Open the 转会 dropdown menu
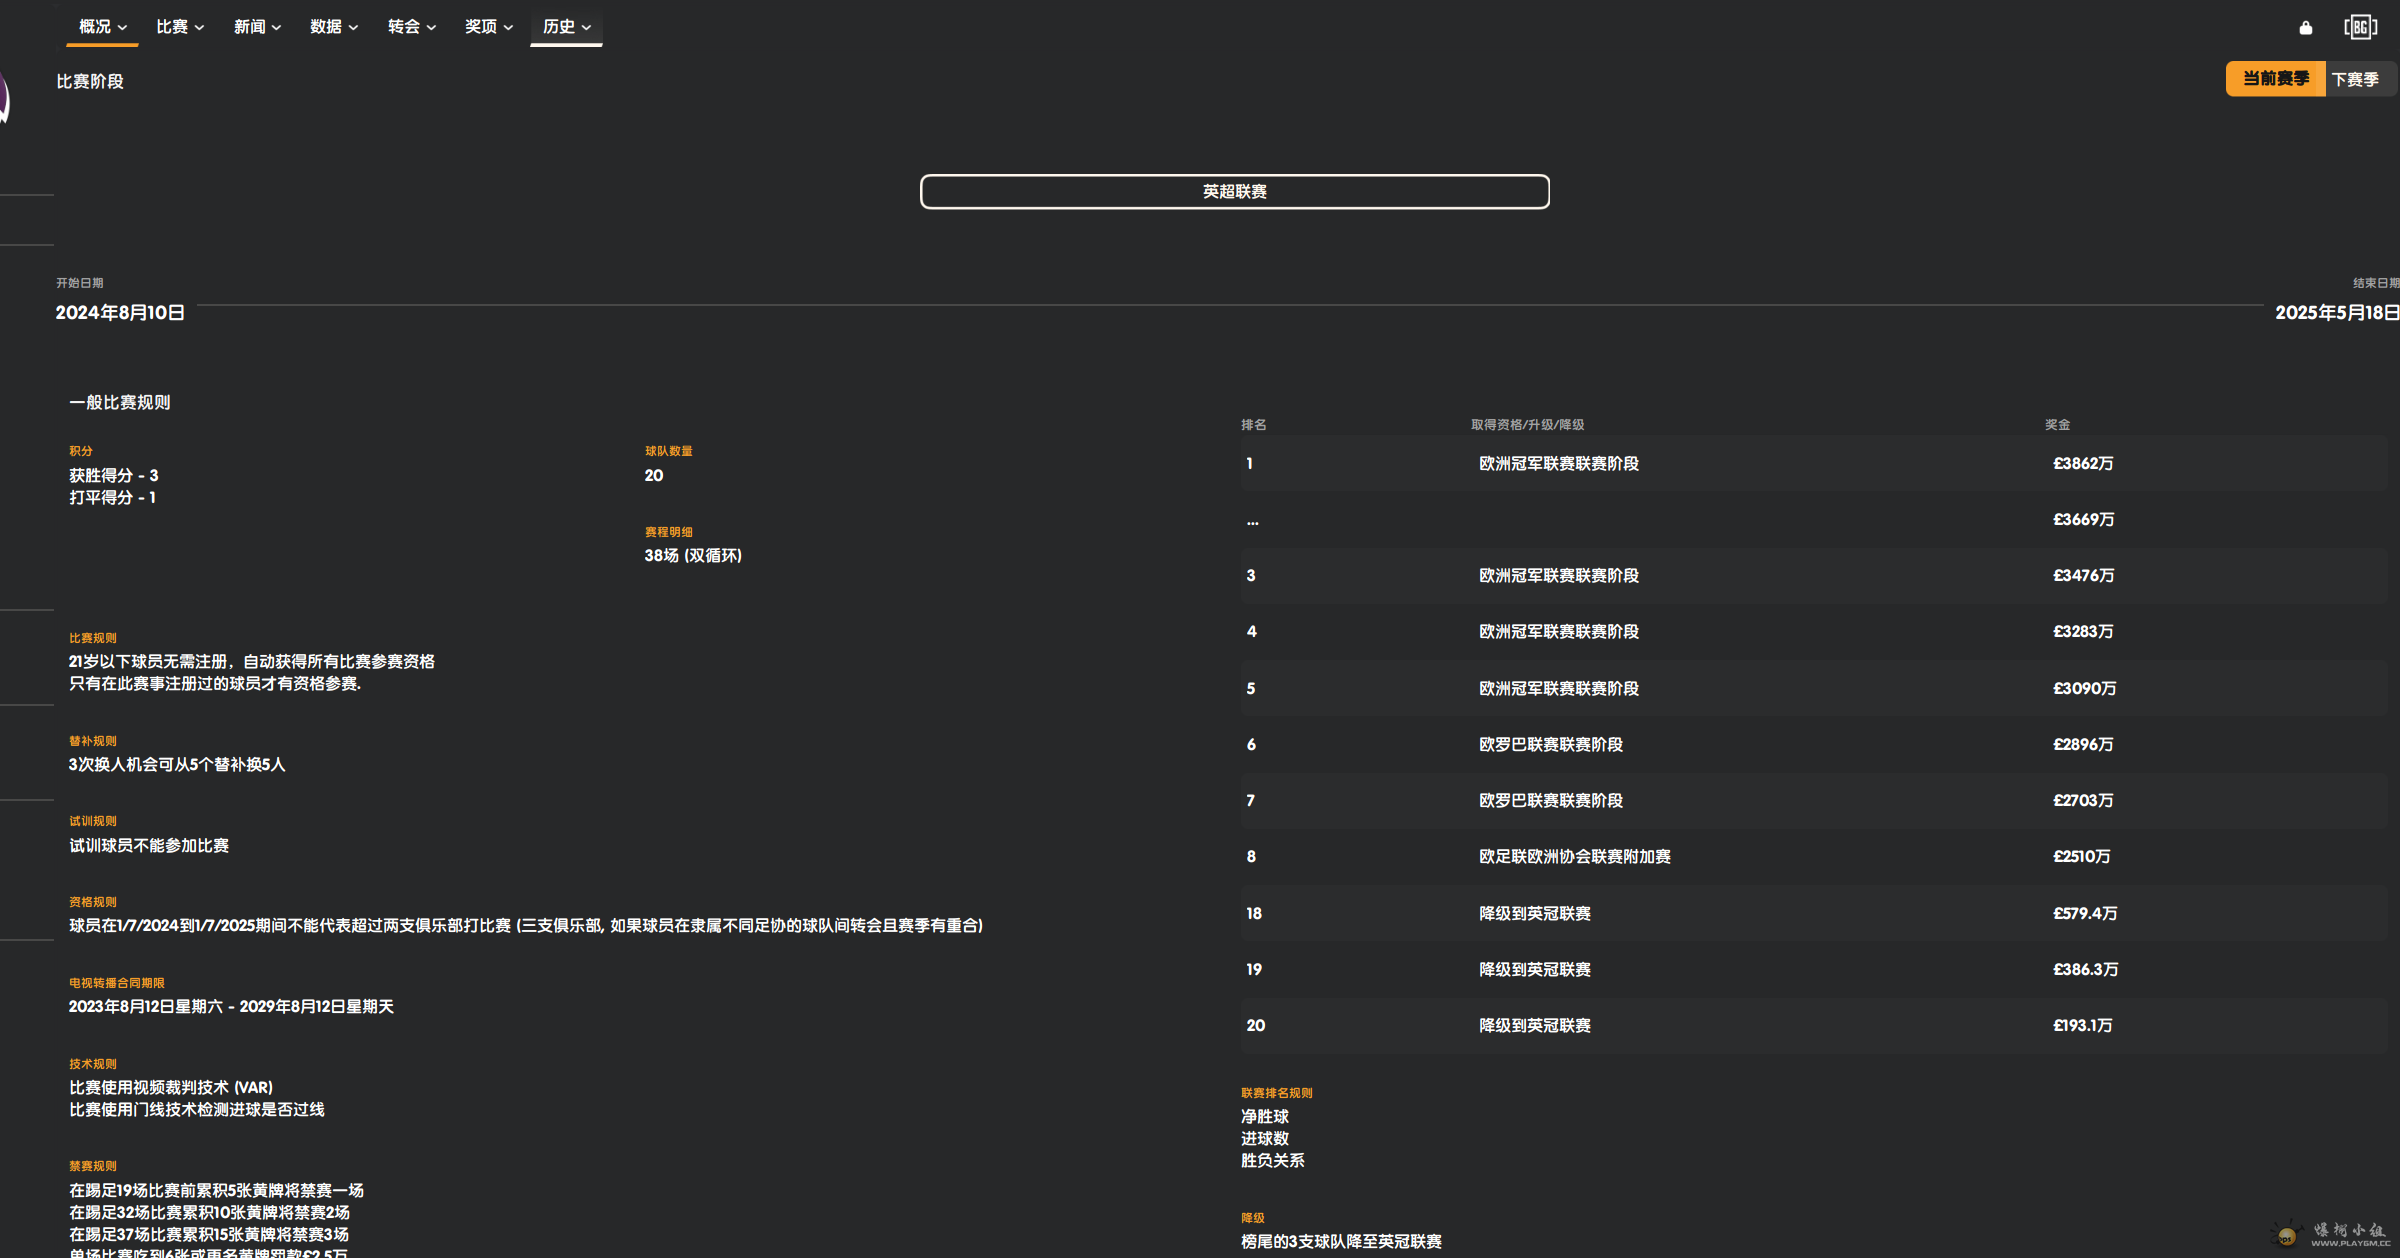Viewport: 2400px width, 1258px height. click(x=411, y=27)
